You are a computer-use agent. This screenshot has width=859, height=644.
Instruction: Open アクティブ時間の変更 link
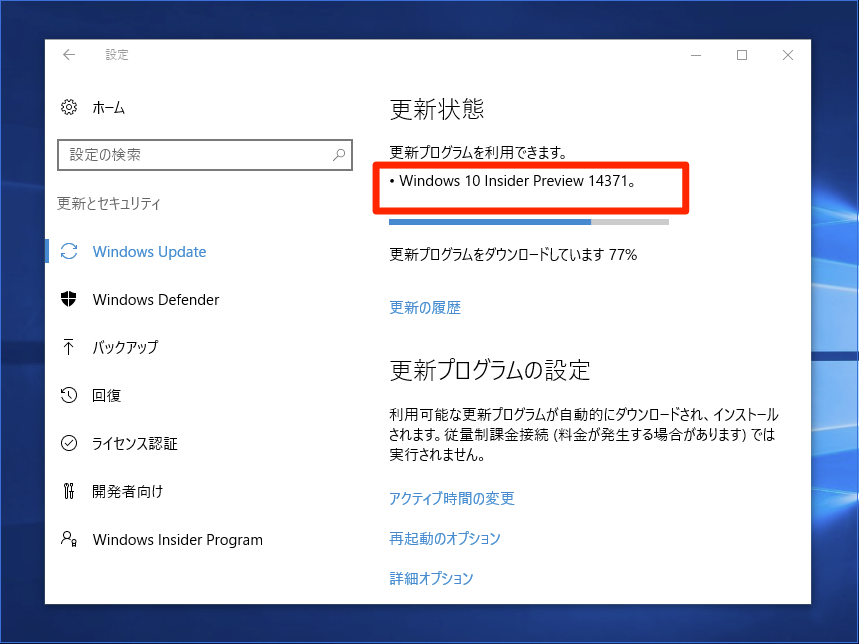pyautogui.click(x=451, y=498)
